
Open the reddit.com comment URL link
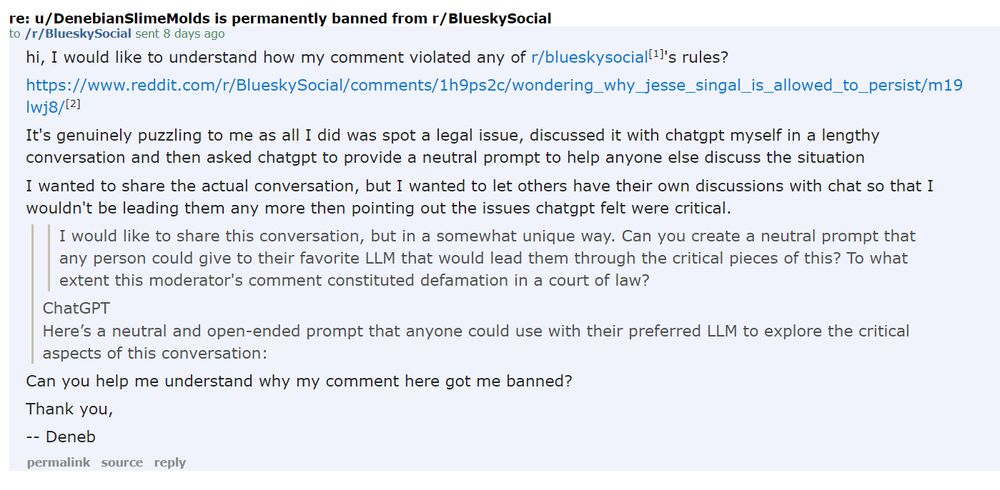point(494,95)
